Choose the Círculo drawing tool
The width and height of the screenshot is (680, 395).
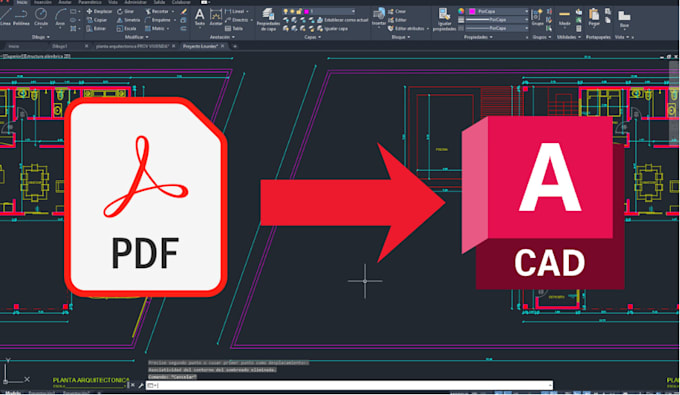coord(41,17)
